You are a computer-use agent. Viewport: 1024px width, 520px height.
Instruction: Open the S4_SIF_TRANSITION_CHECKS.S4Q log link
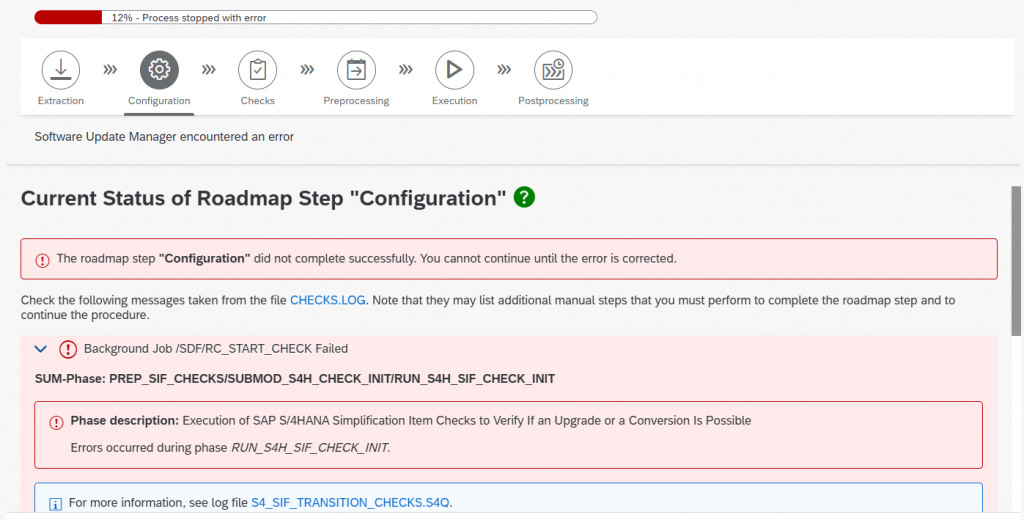coord(358,502)
